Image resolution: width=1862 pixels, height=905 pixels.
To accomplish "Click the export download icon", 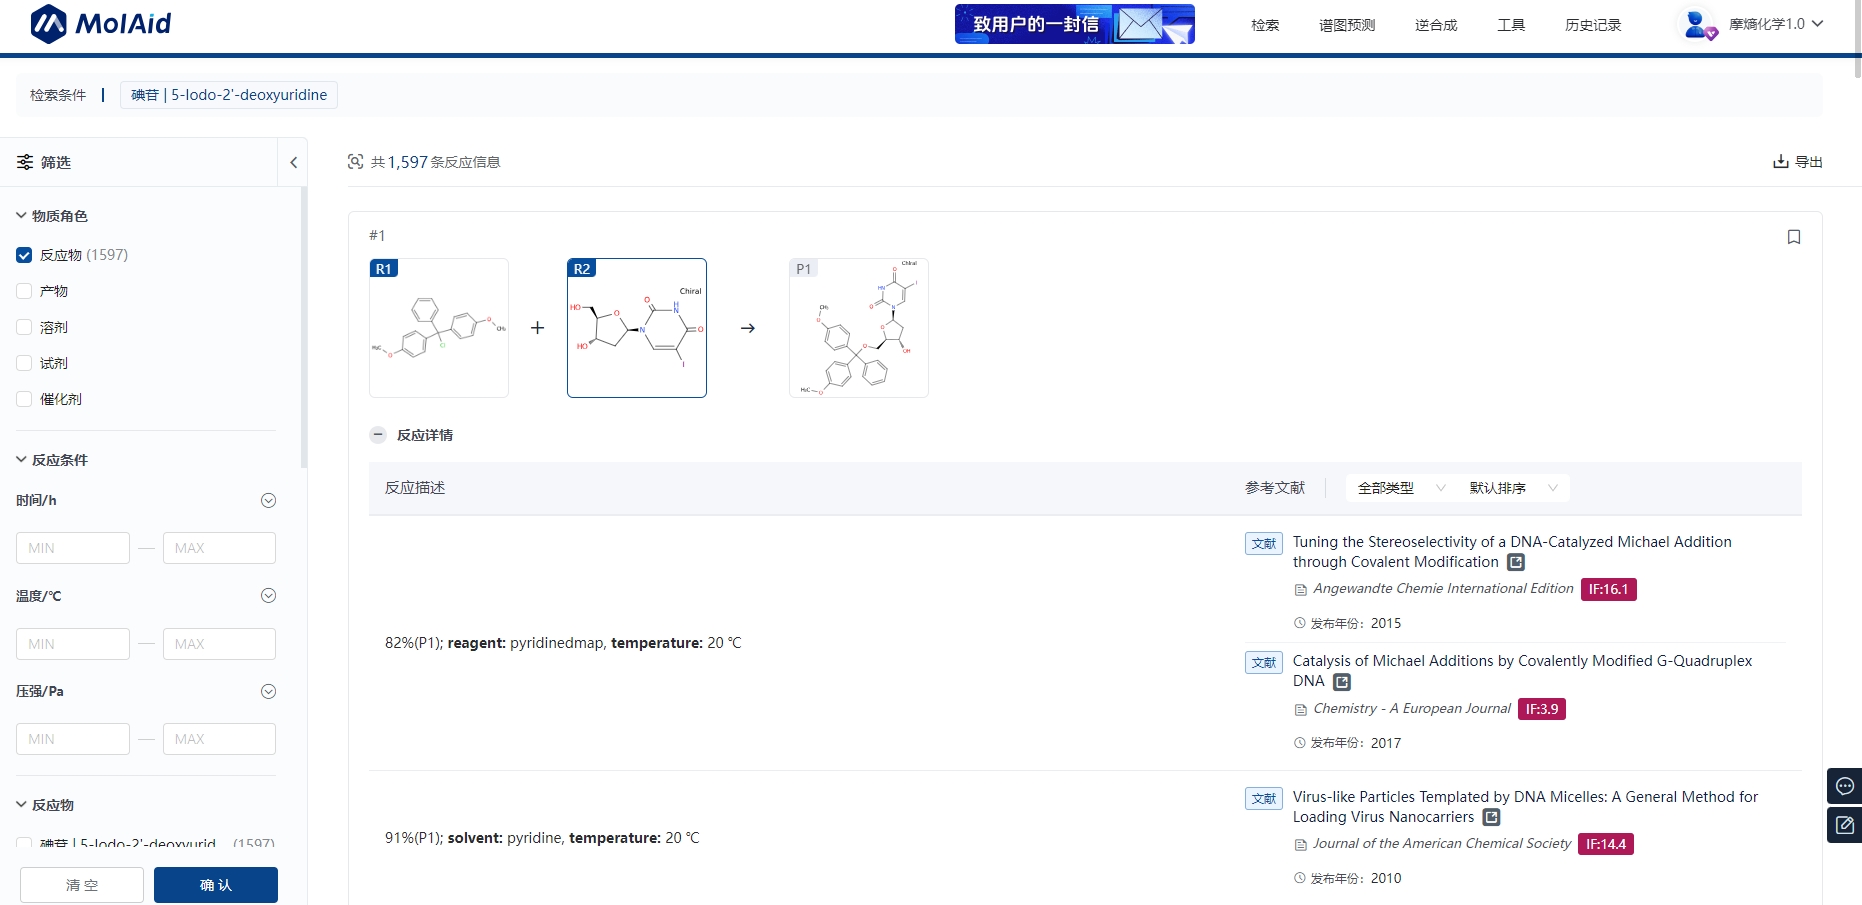I will tap(1781, 162).
